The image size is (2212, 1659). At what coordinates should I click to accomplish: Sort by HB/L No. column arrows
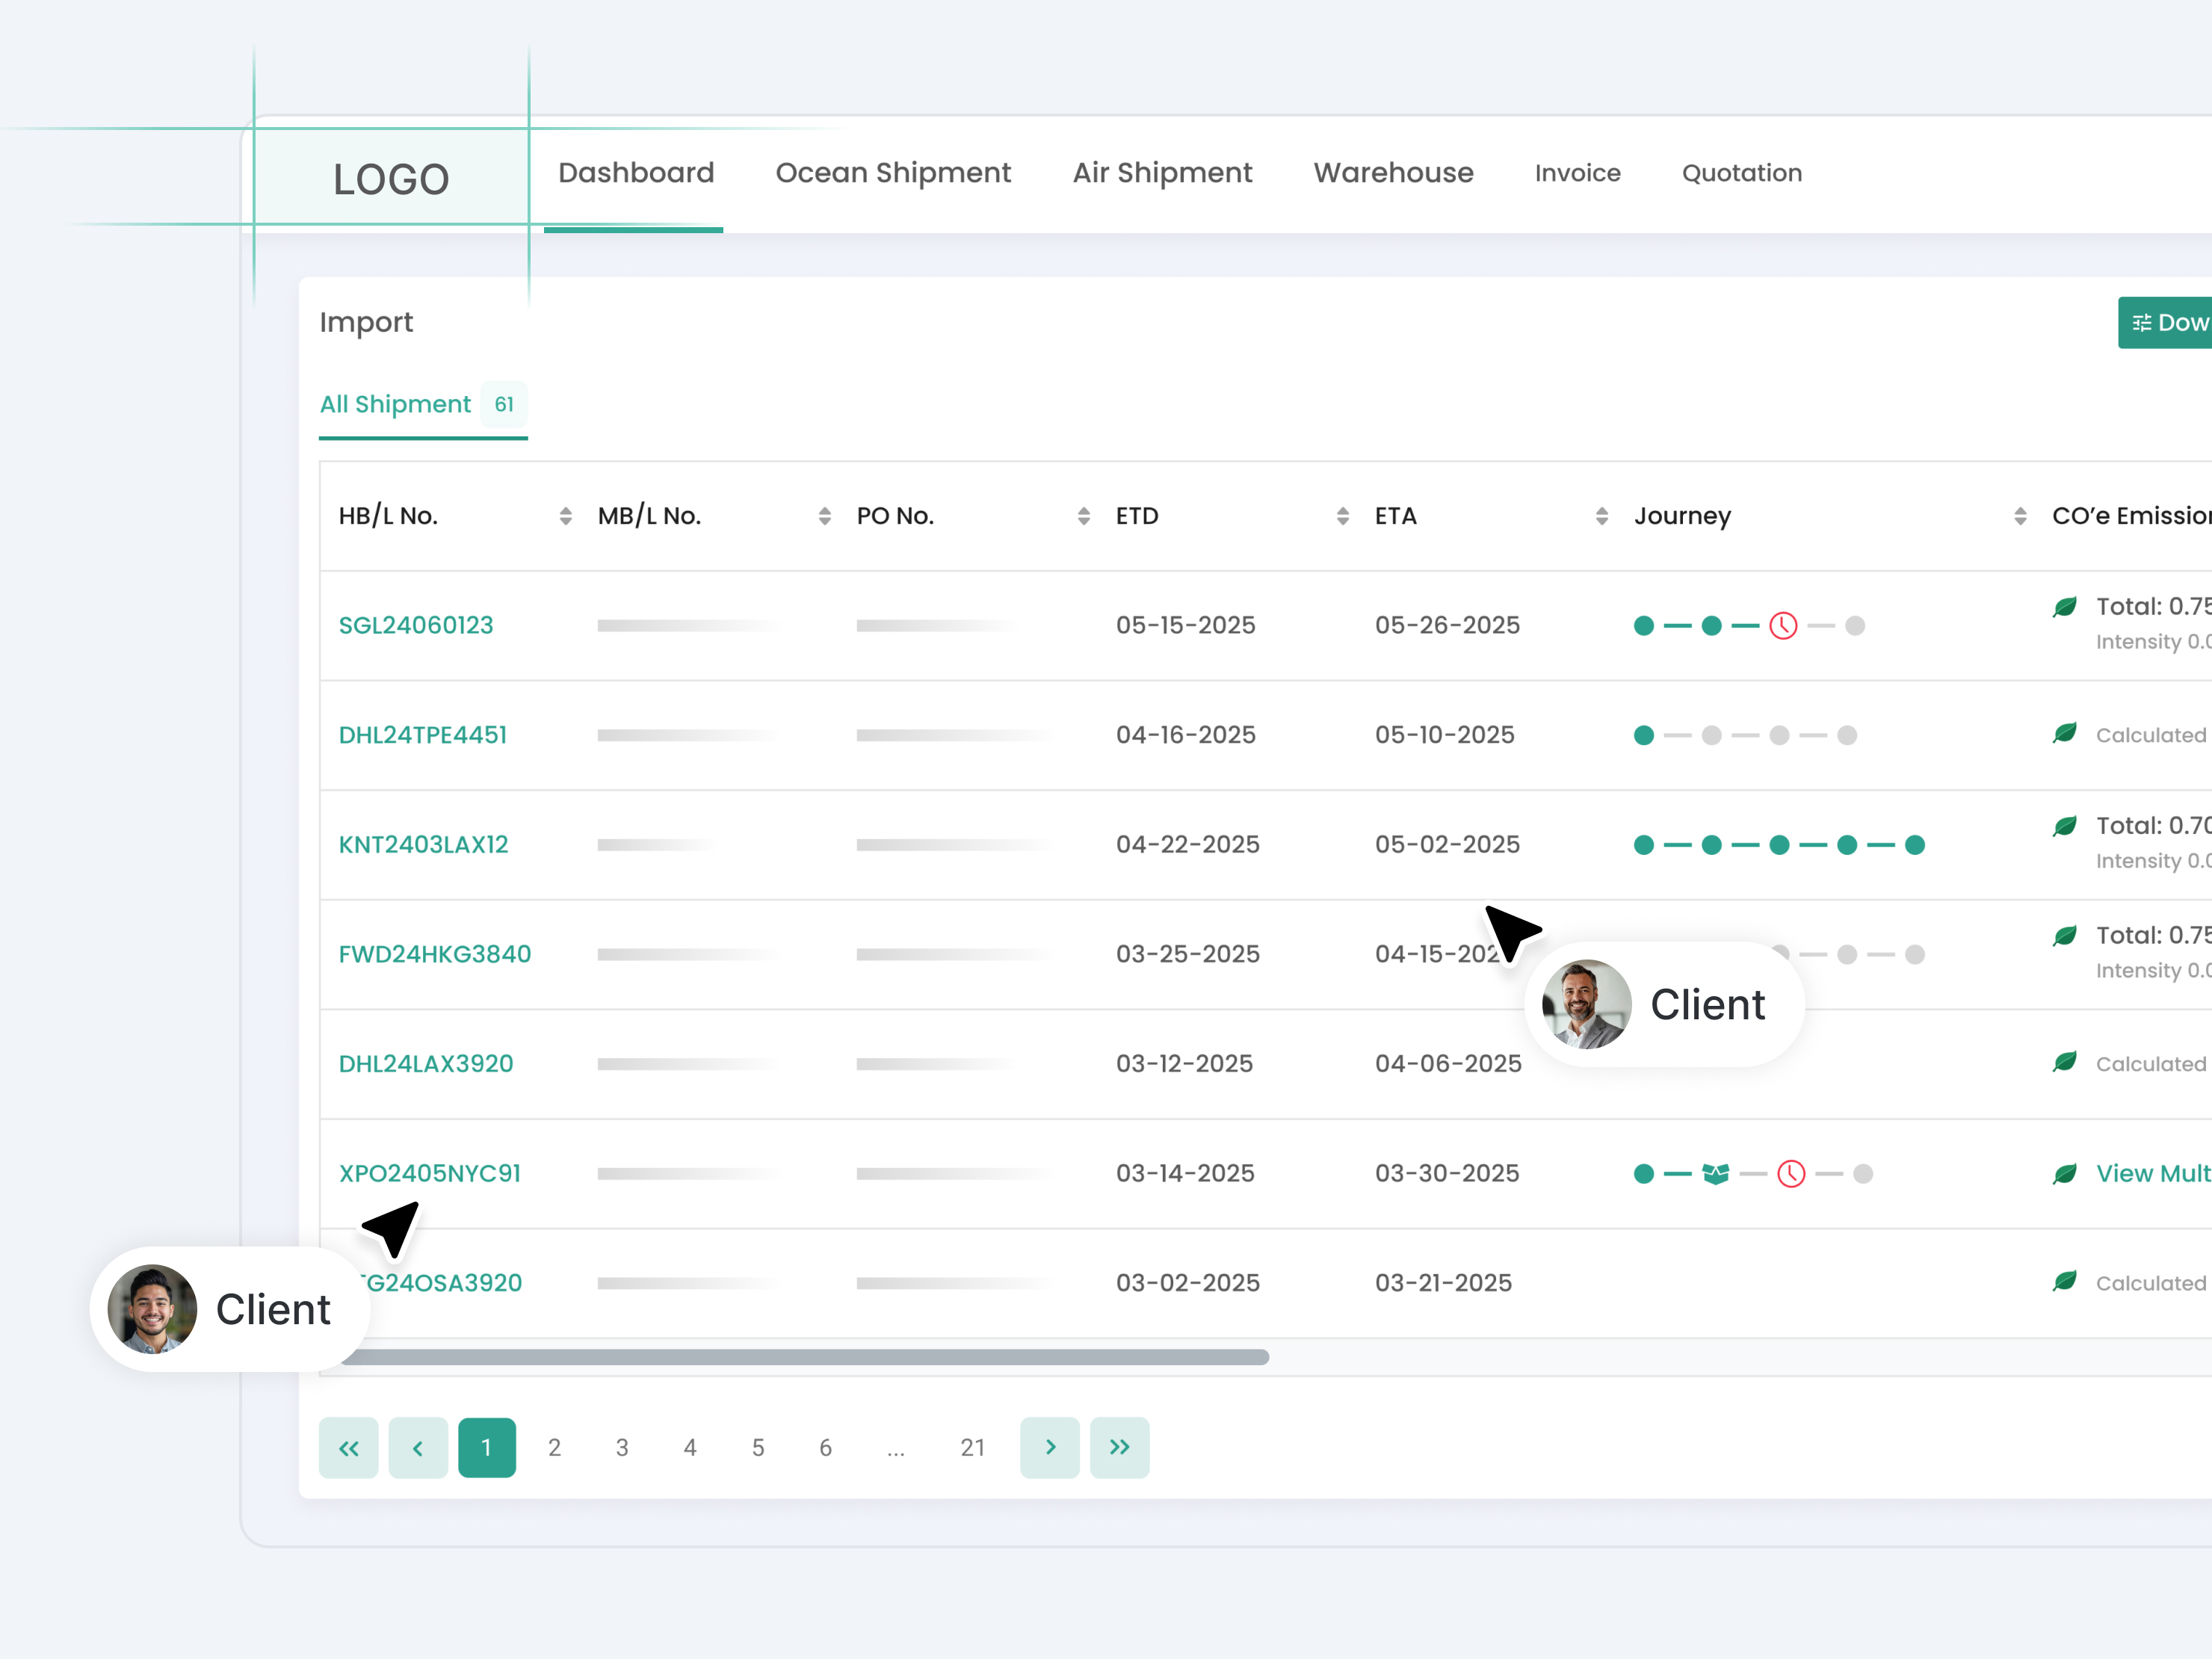[x=565, y=516]
